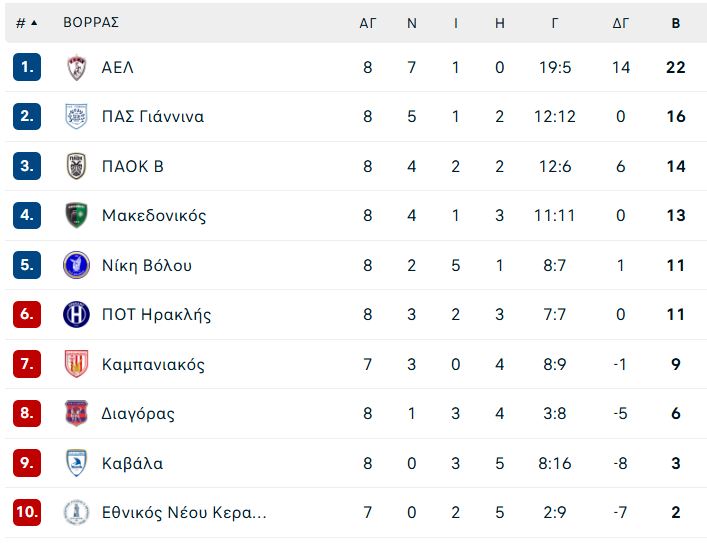Select the ΠΑΟΚ Β team crest

pos(76,166)
